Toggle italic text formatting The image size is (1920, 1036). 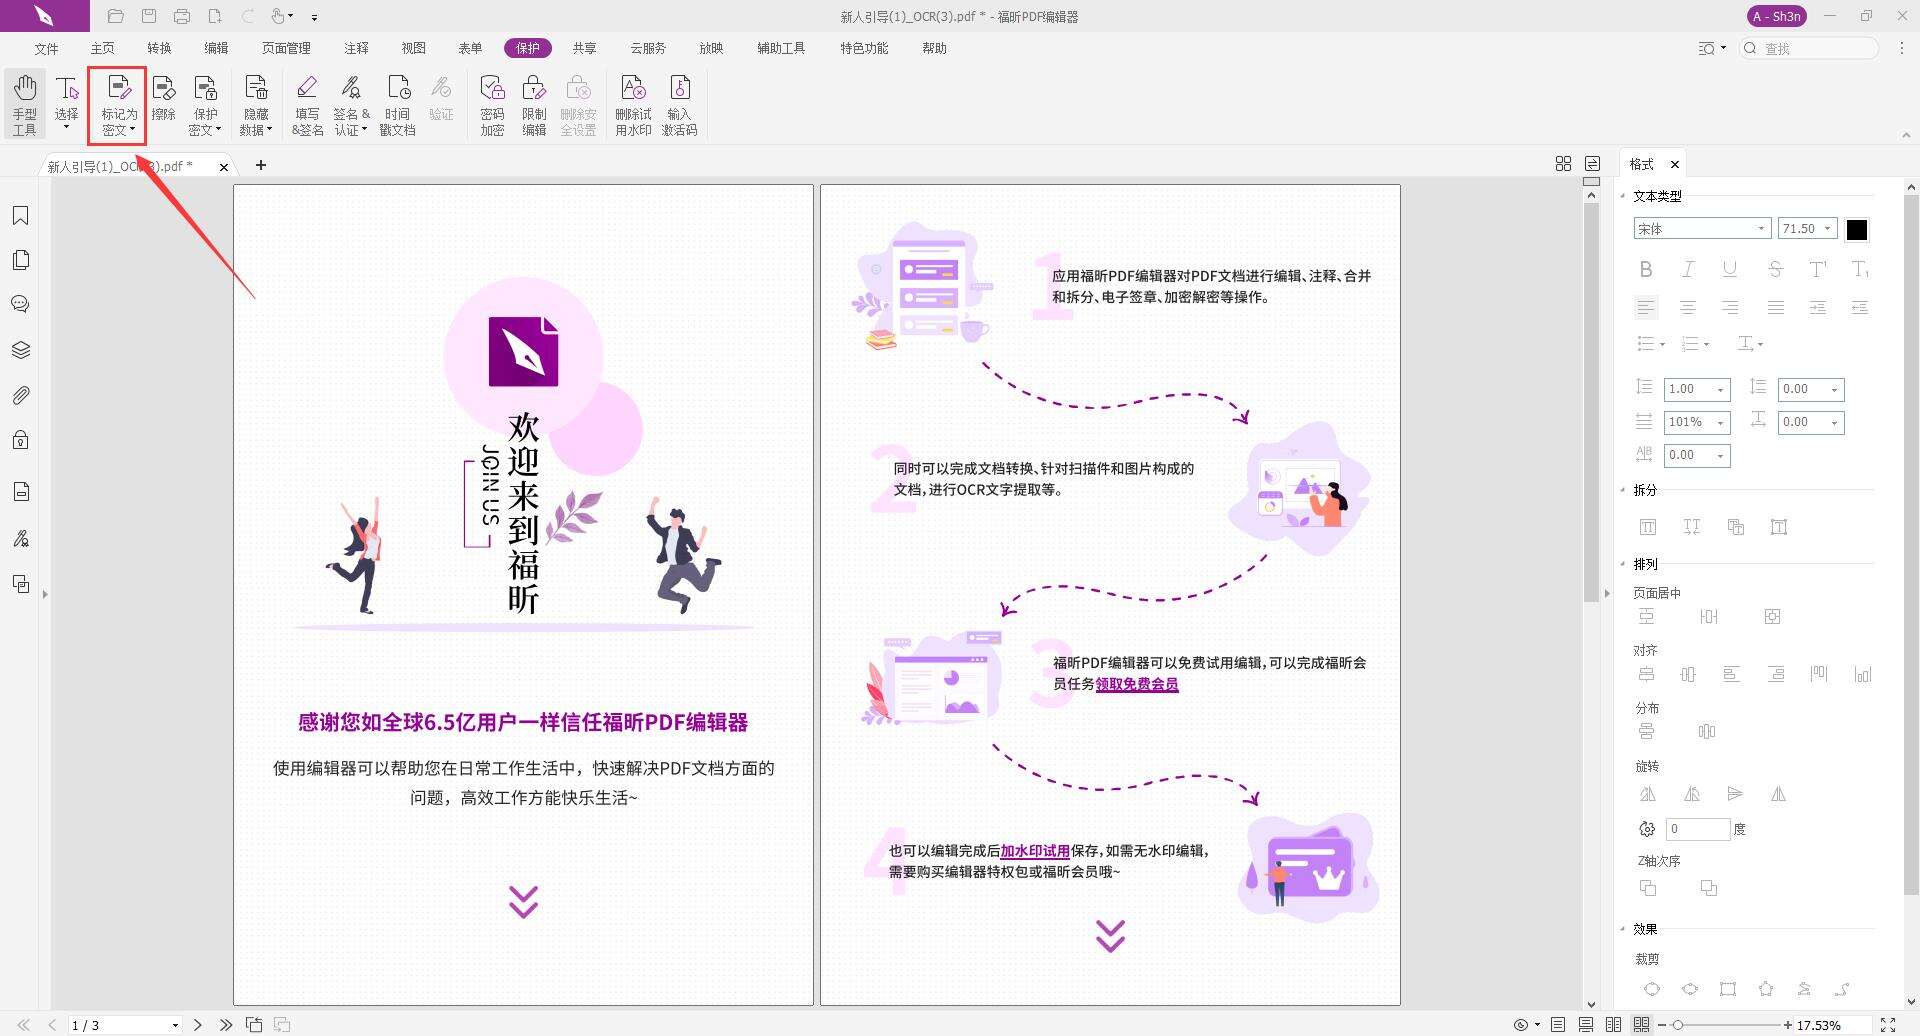pyautogui.click(x=1688, y=269)
